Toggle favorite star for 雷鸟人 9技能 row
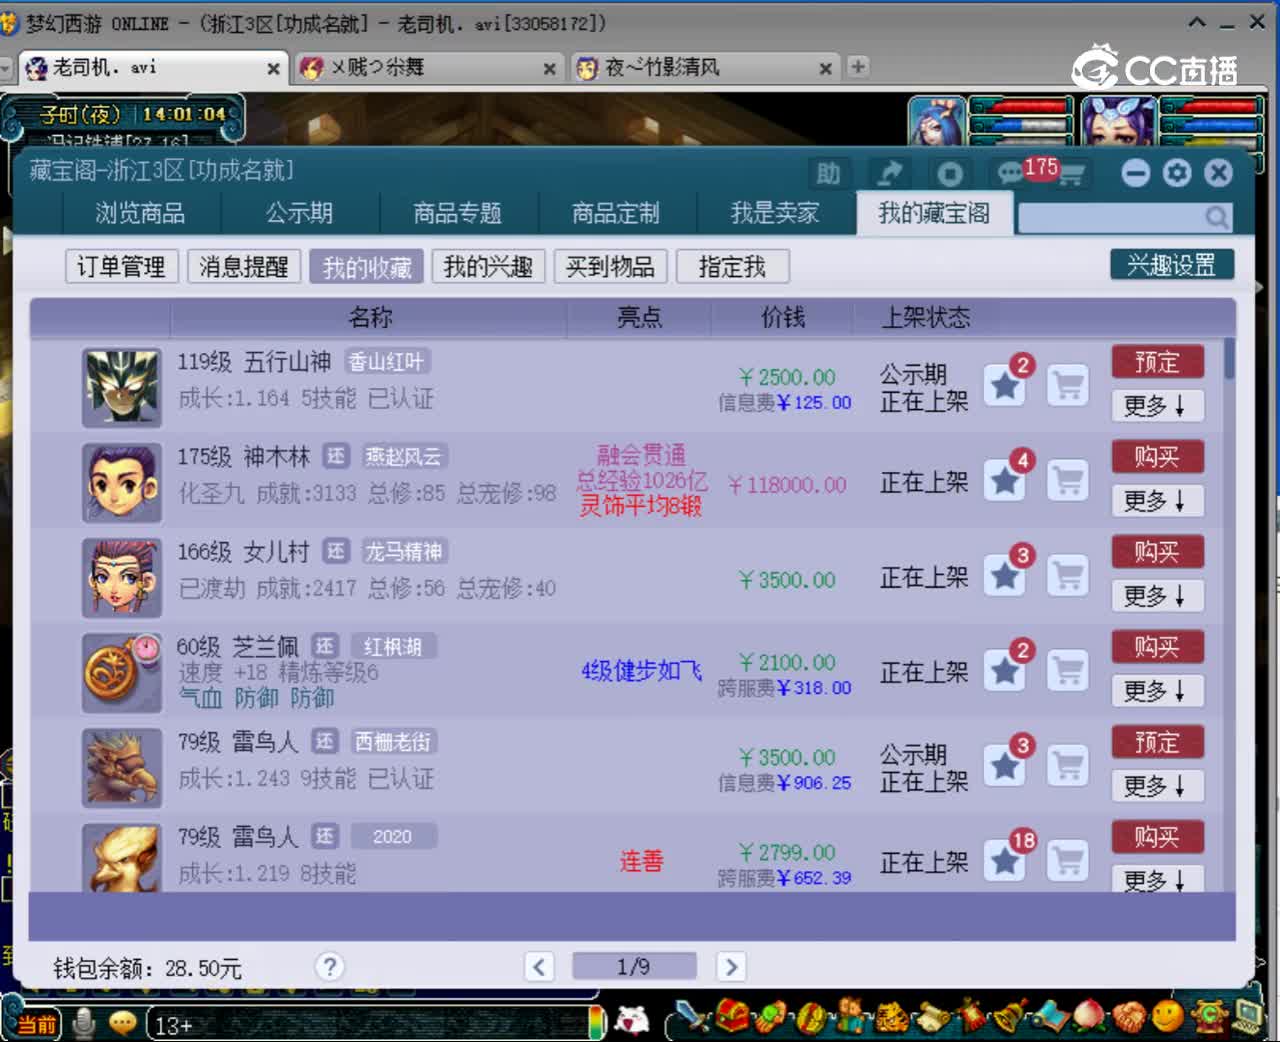Viewport: 1280px width, 1042px height. point(1005,766)
